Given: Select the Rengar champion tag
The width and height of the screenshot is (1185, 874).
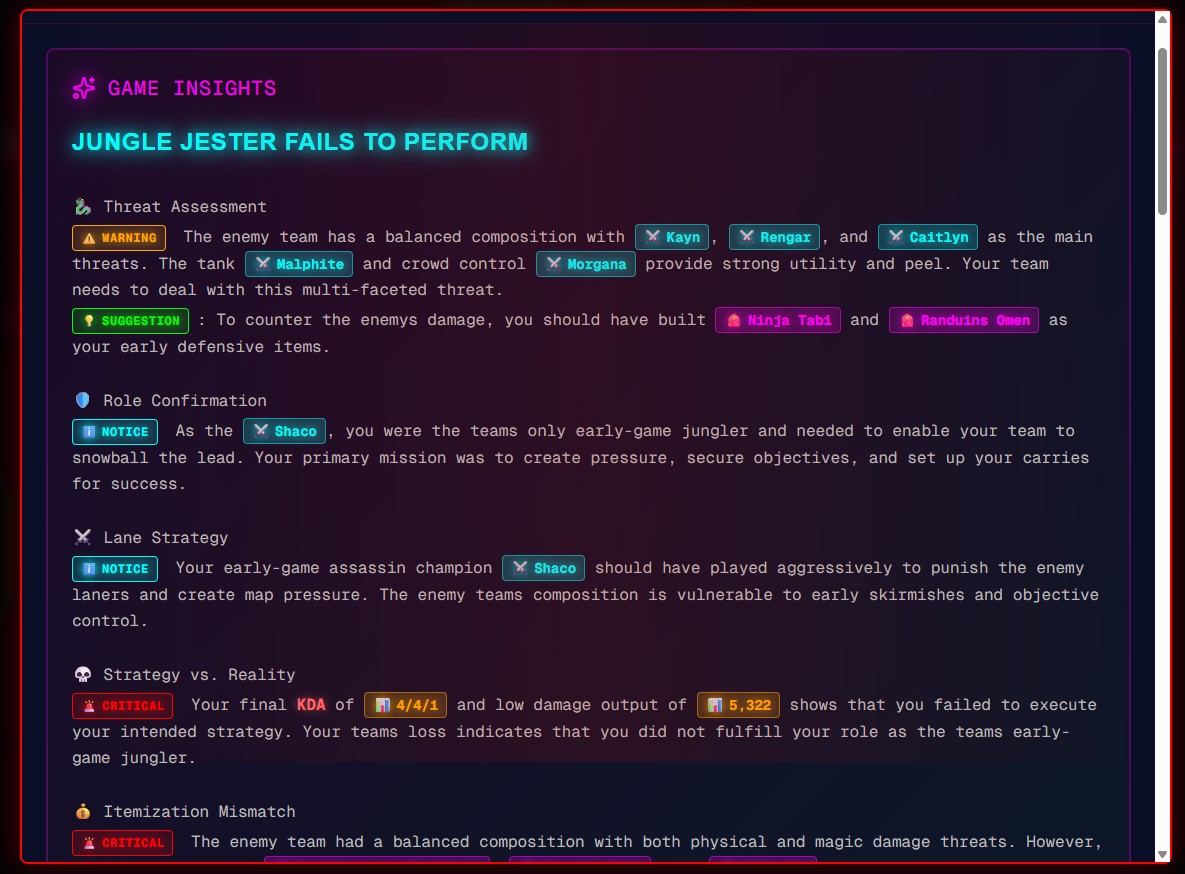Looking at the screenshot, I should click(x=774, y=237).
